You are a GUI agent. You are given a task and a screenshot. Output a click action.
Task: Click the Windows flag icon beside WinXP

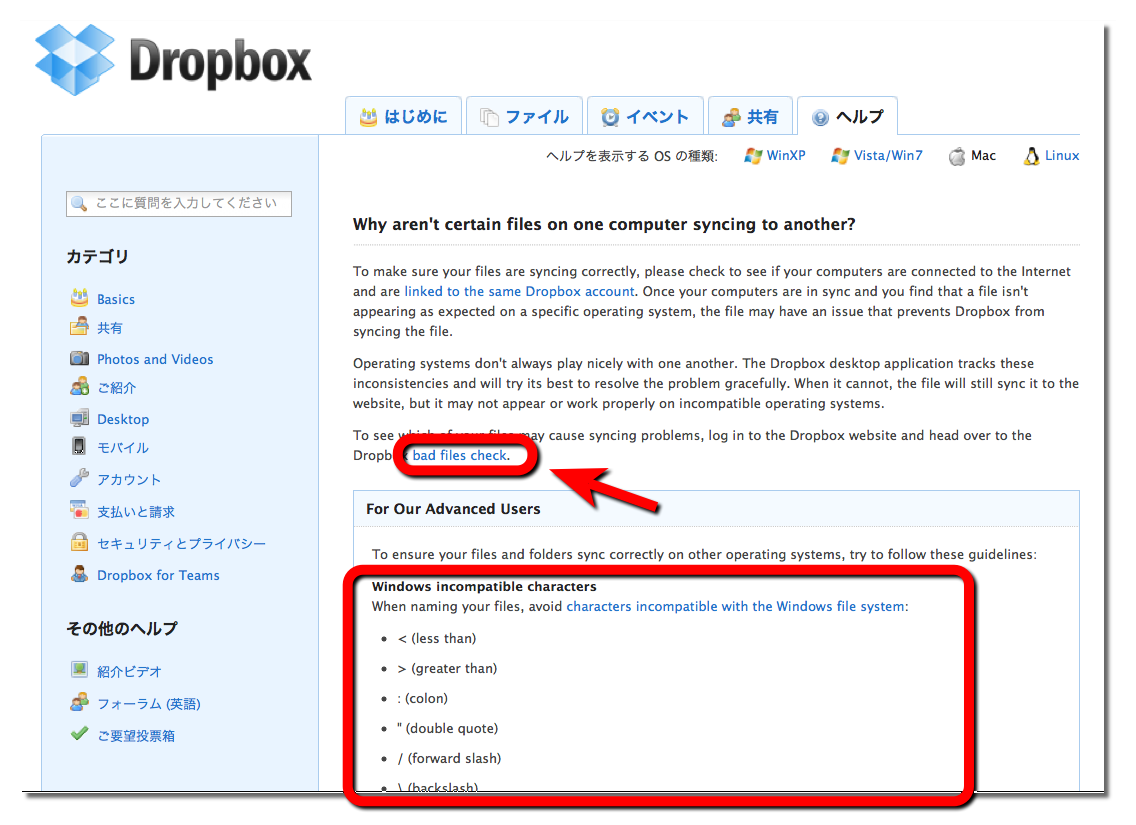coord(753,156)
